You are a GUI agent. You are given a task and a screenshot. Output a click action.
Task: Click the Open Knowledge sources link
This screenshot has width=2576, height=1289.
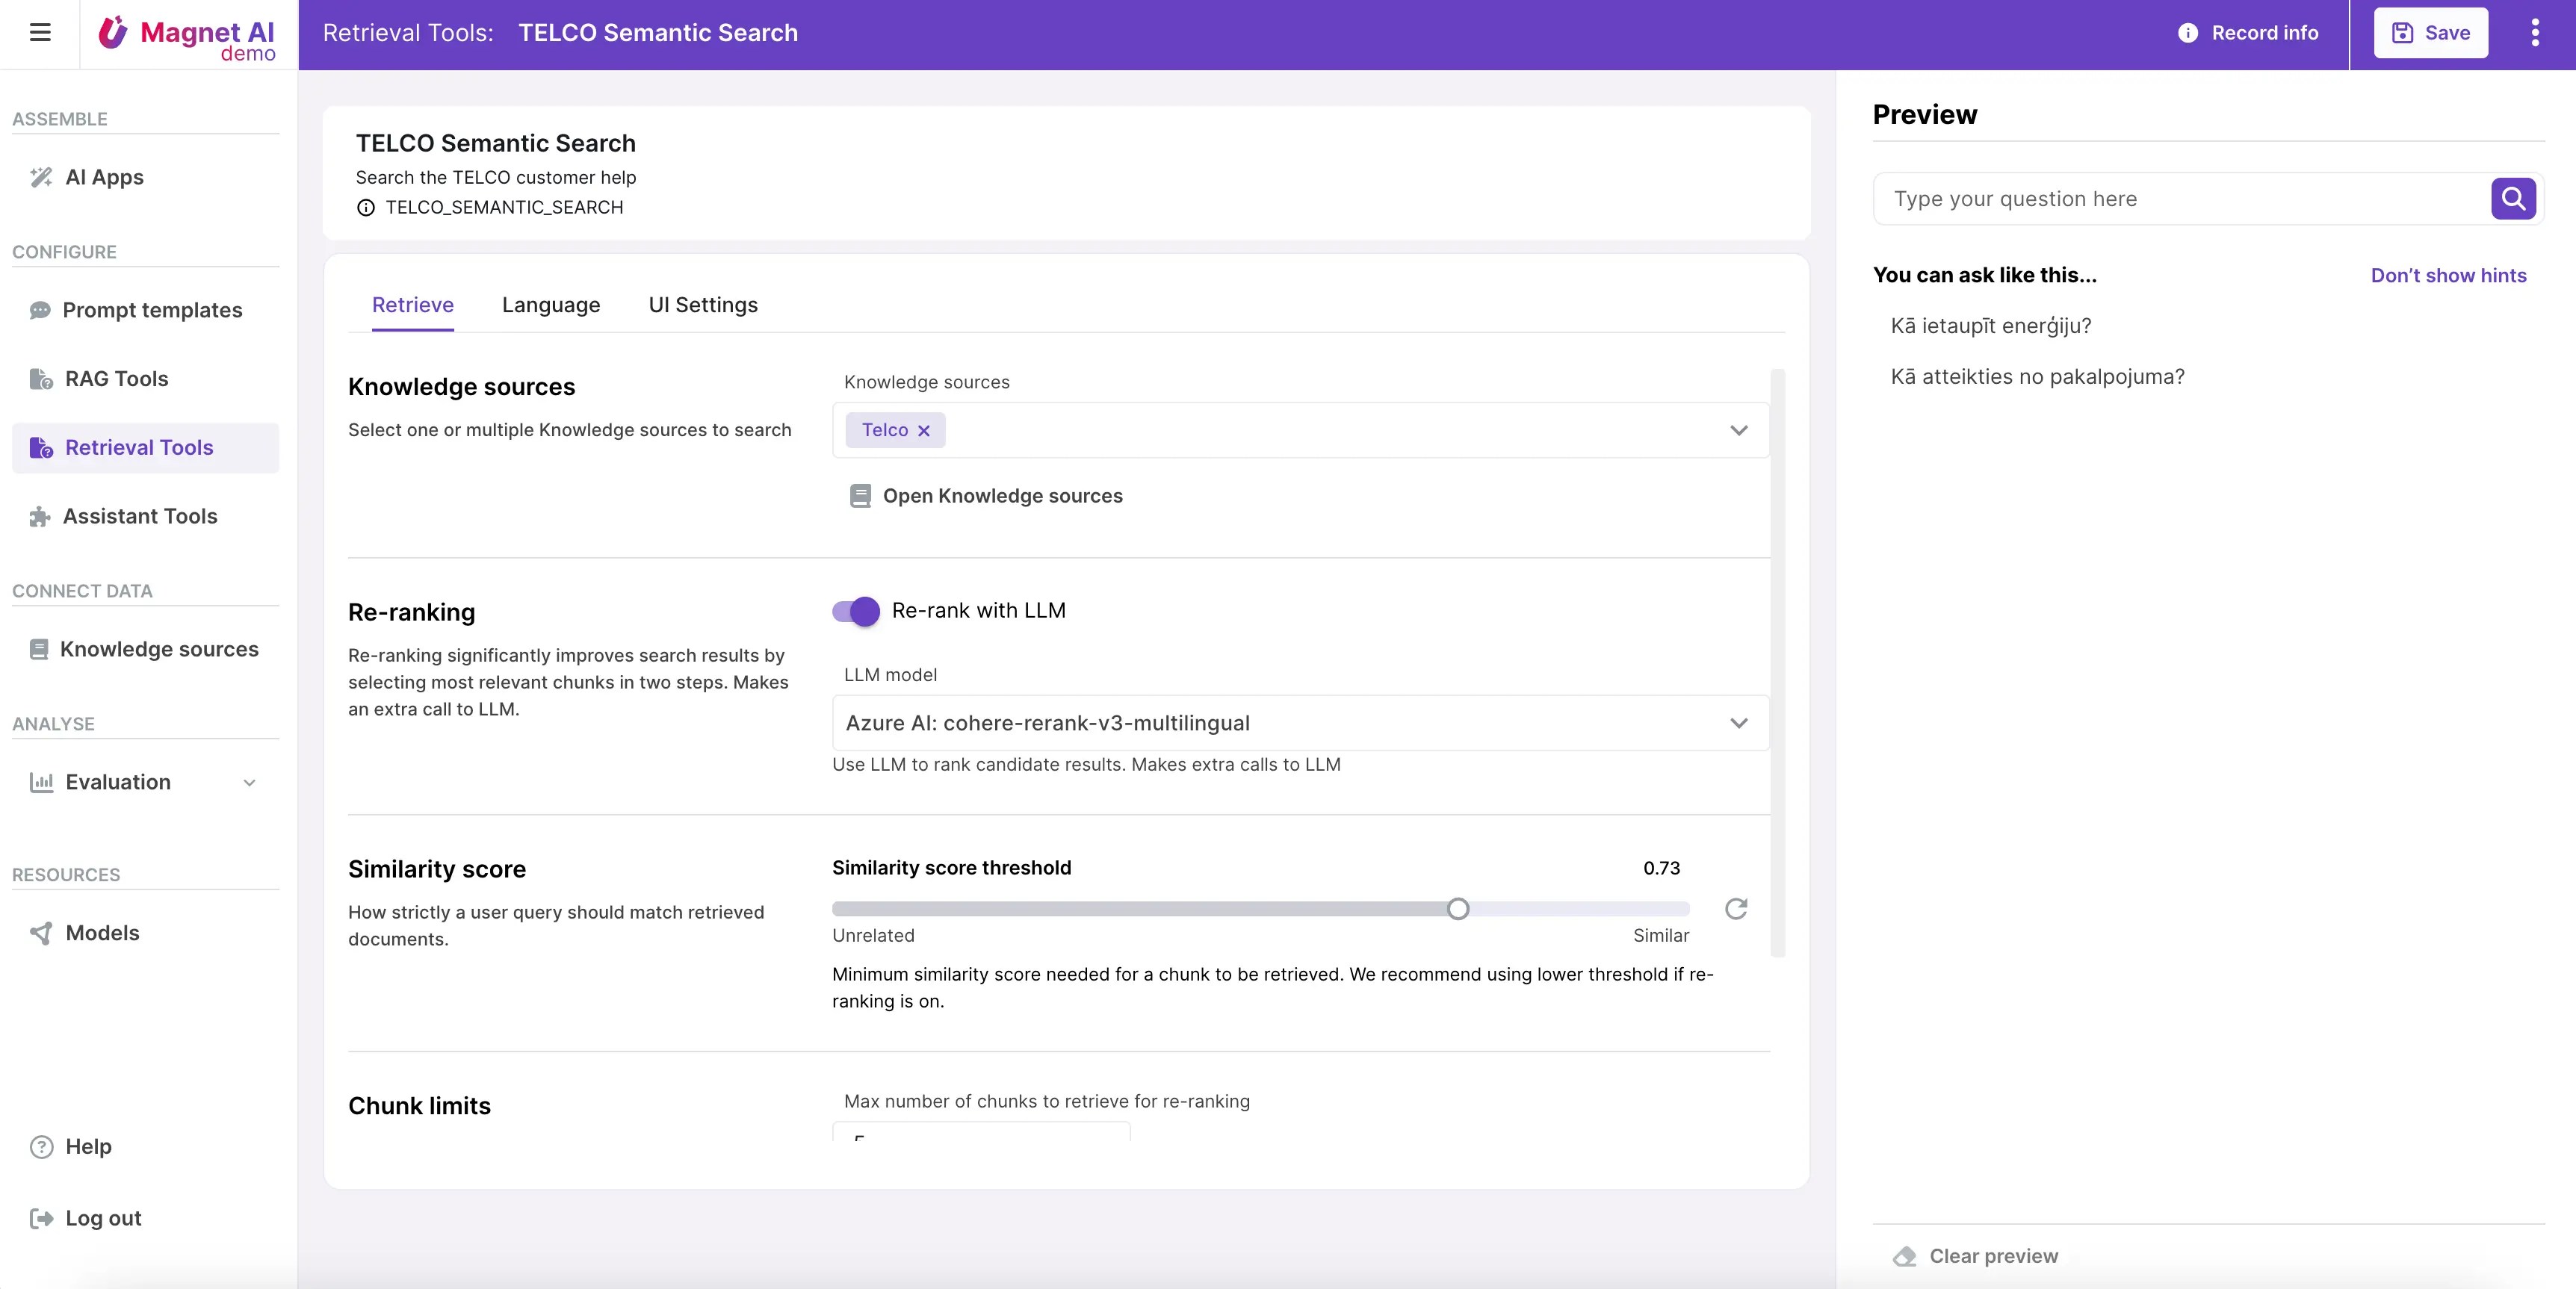tap(1002, 496)
